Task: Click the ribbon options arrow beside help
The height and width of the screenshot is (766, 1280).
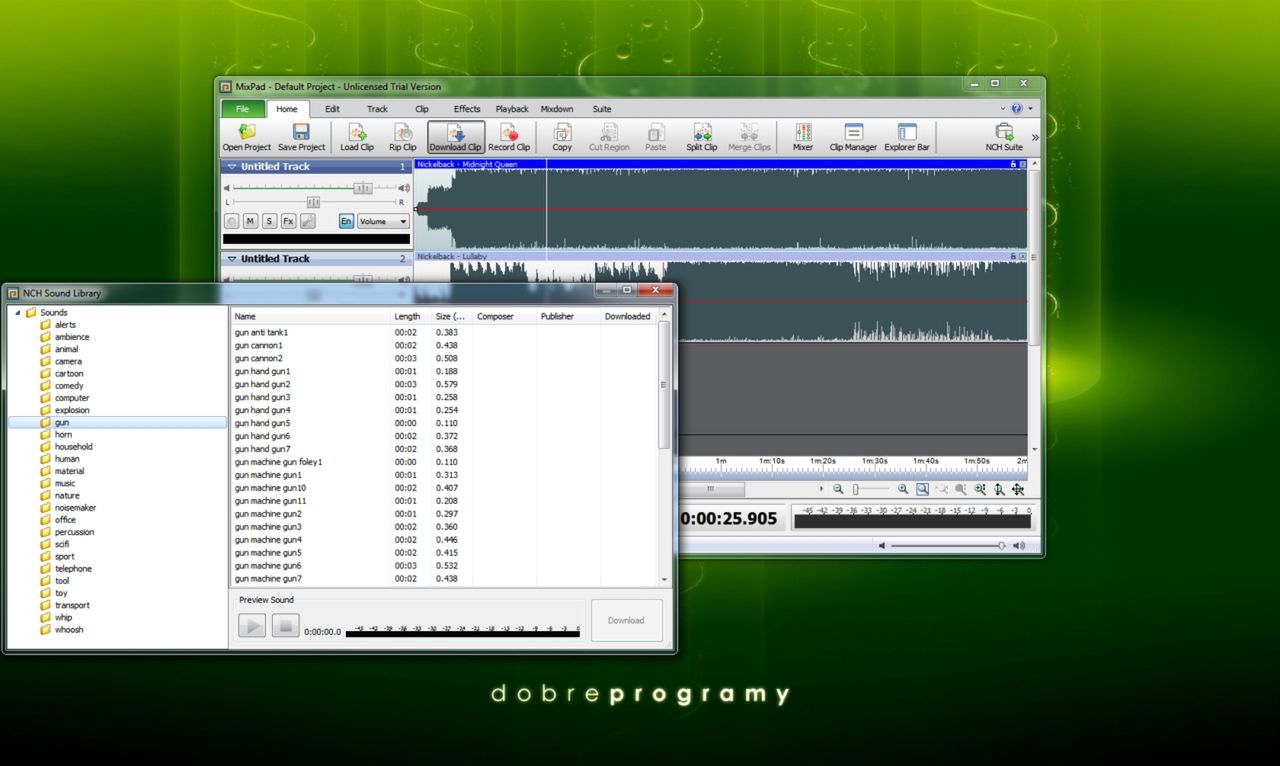Action: coord(1031,108)
